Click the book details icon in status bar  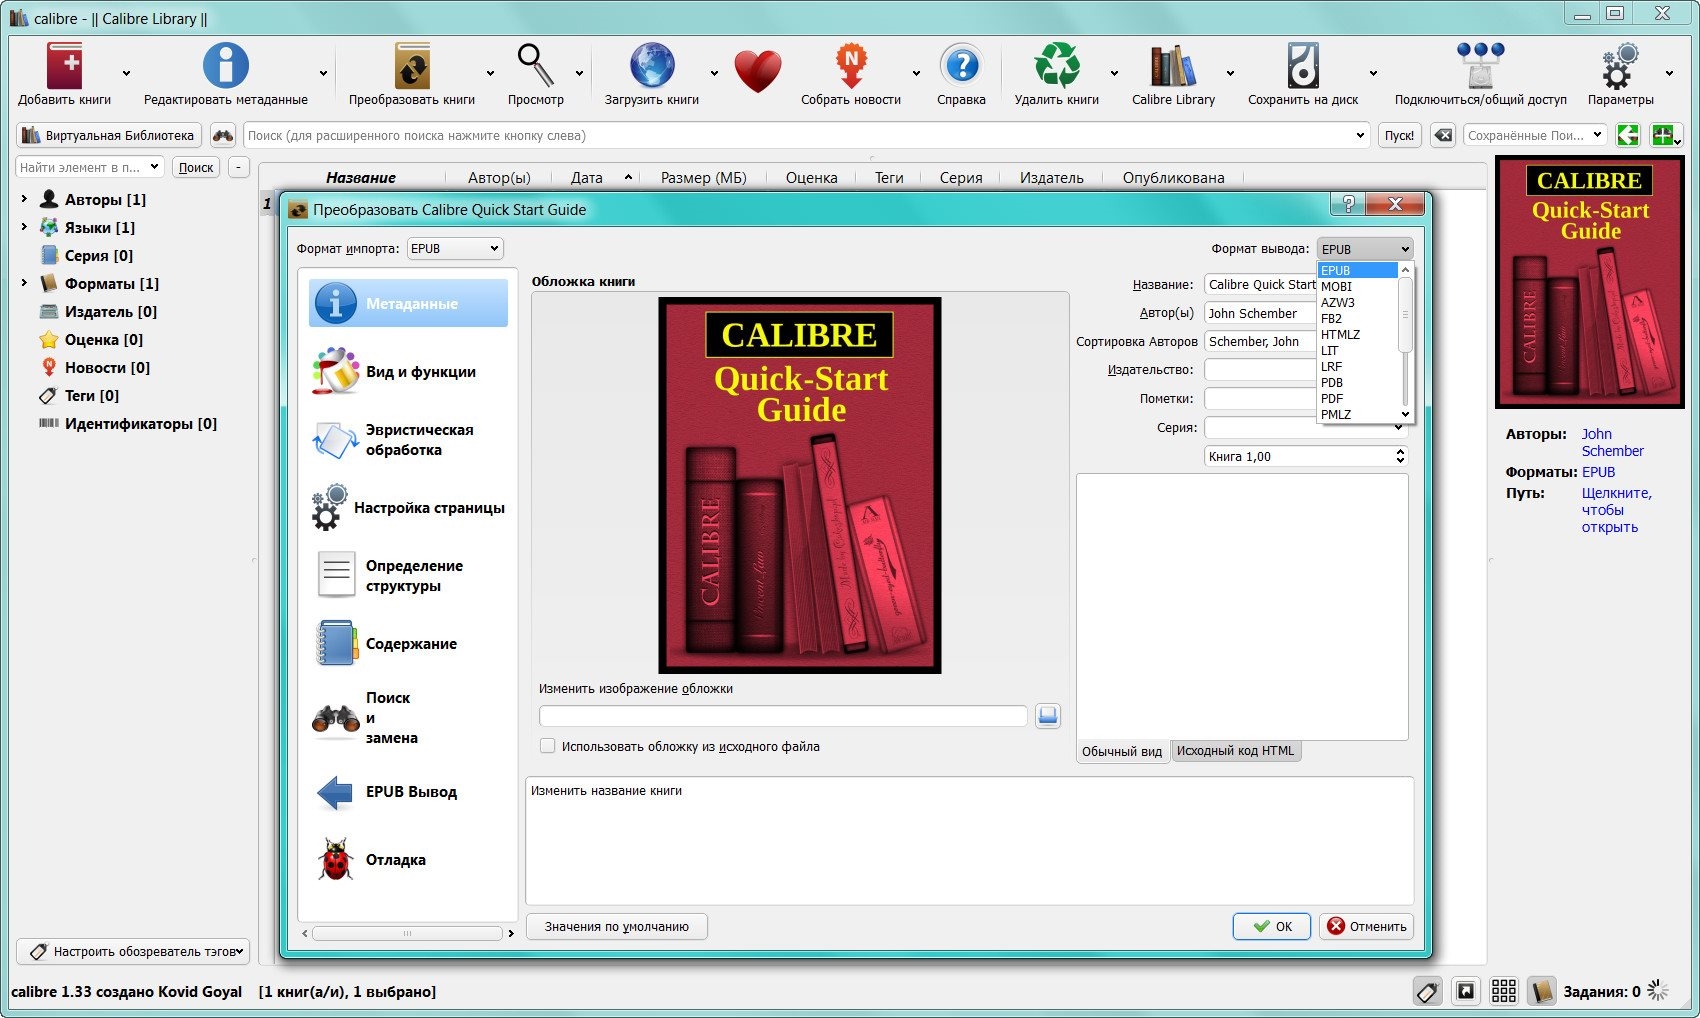click(1541, 991)
